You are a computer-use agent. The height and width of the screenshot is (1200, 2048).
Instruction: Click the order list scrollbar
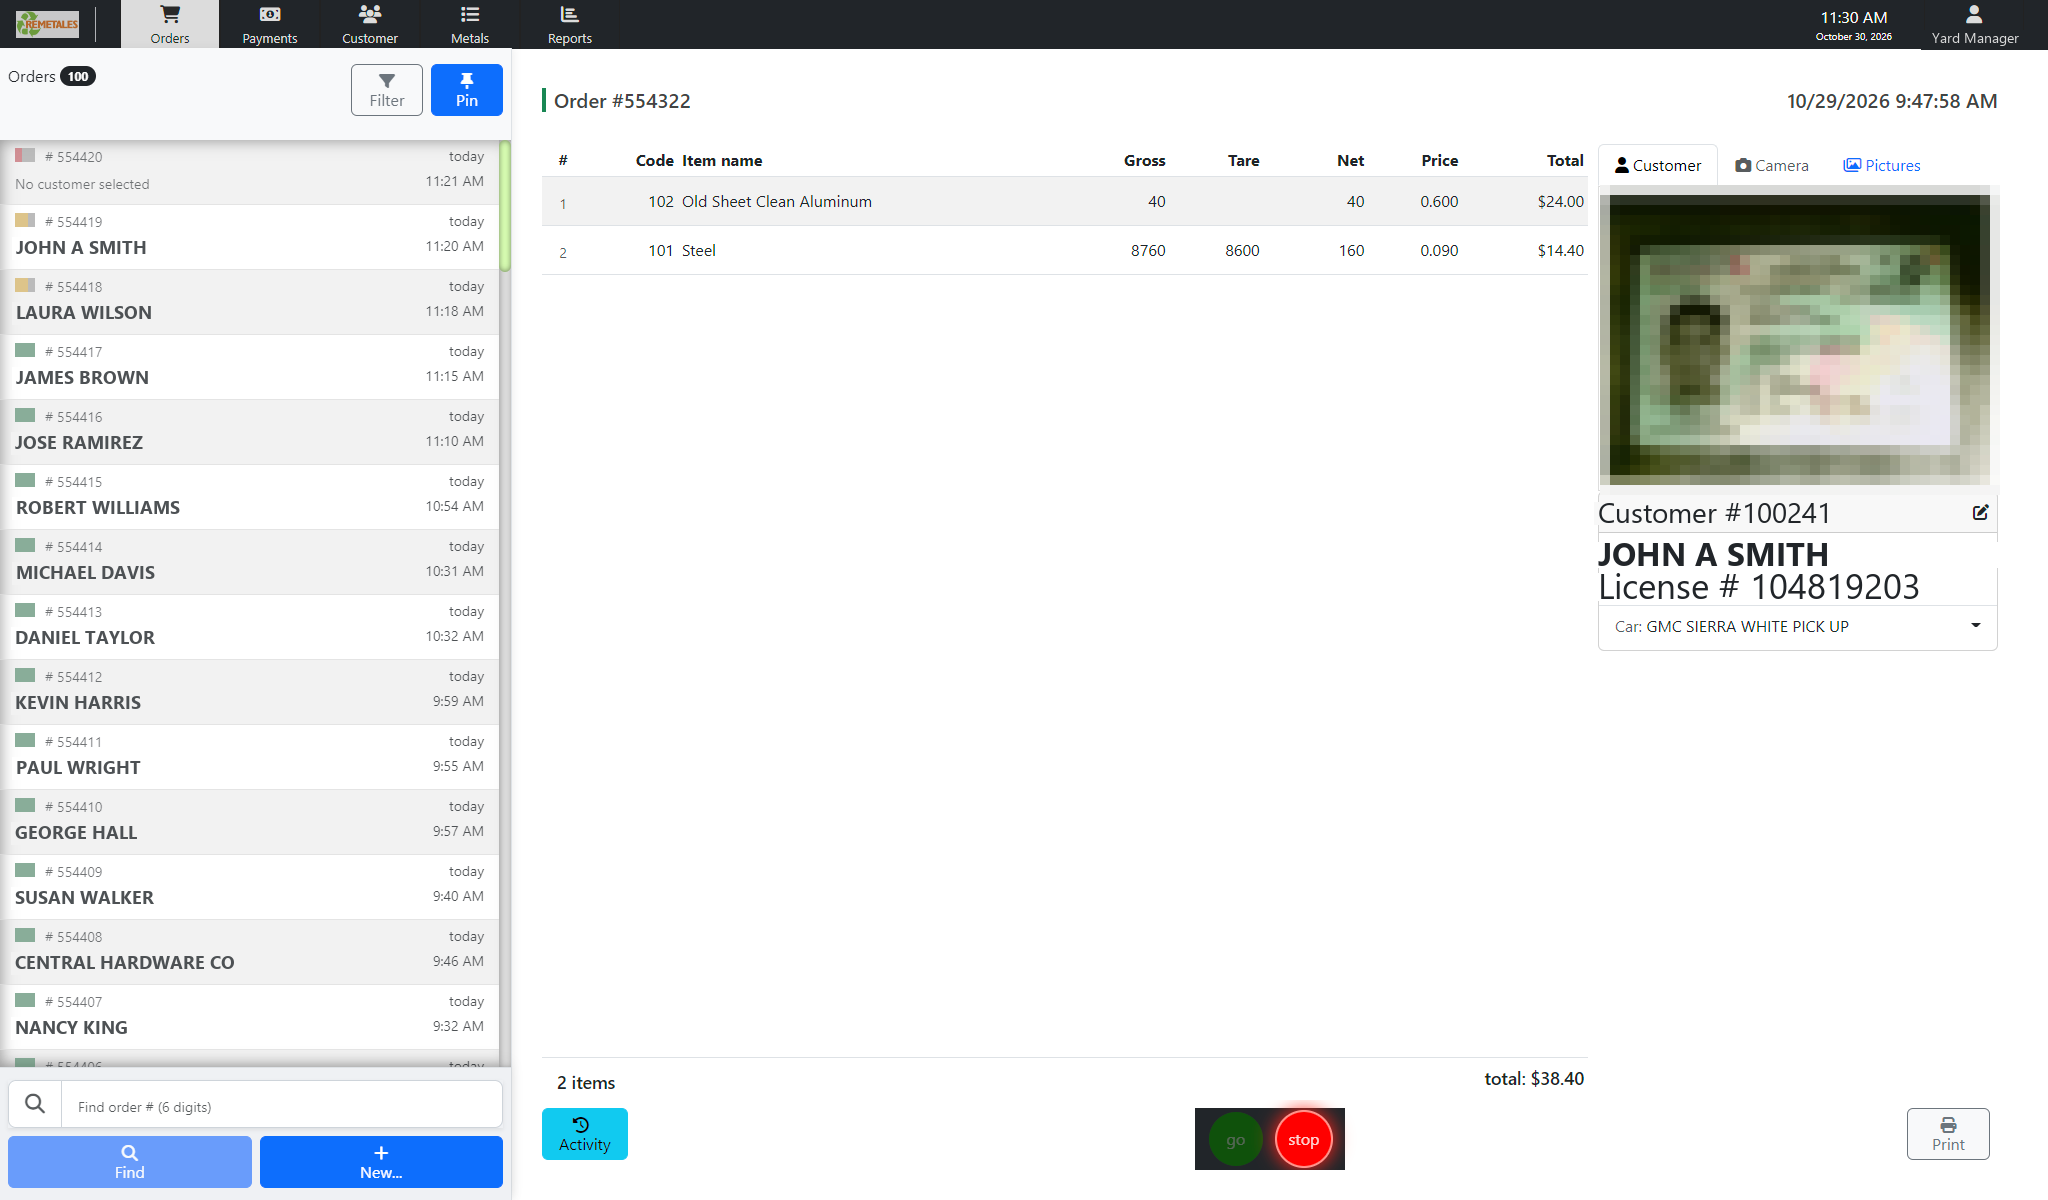click(505, 206)
